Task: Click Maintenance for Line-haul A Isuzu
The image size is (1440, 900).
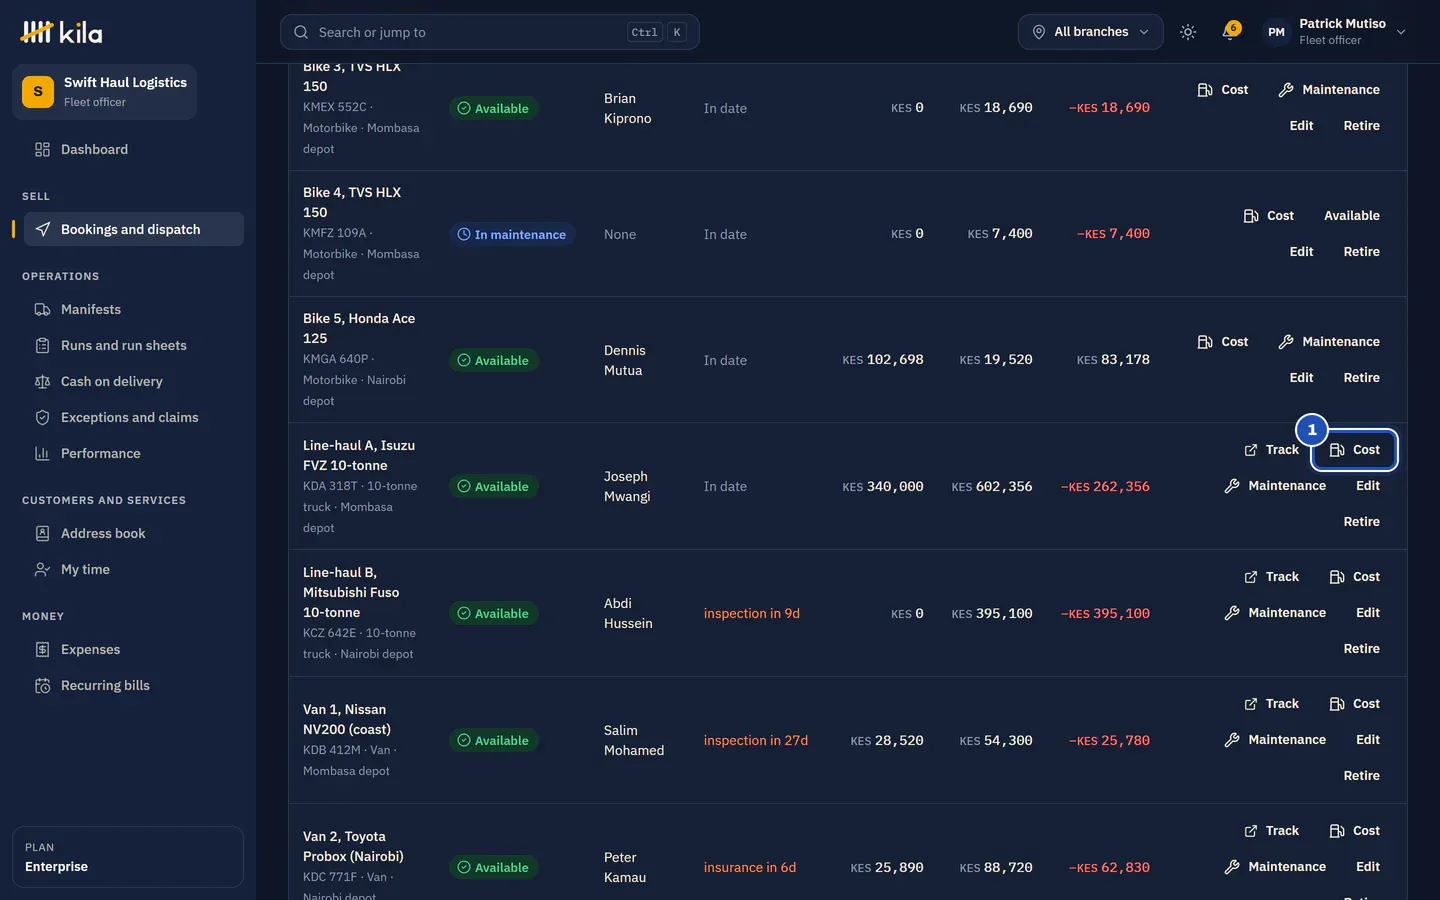Action: pos(1275,486)
